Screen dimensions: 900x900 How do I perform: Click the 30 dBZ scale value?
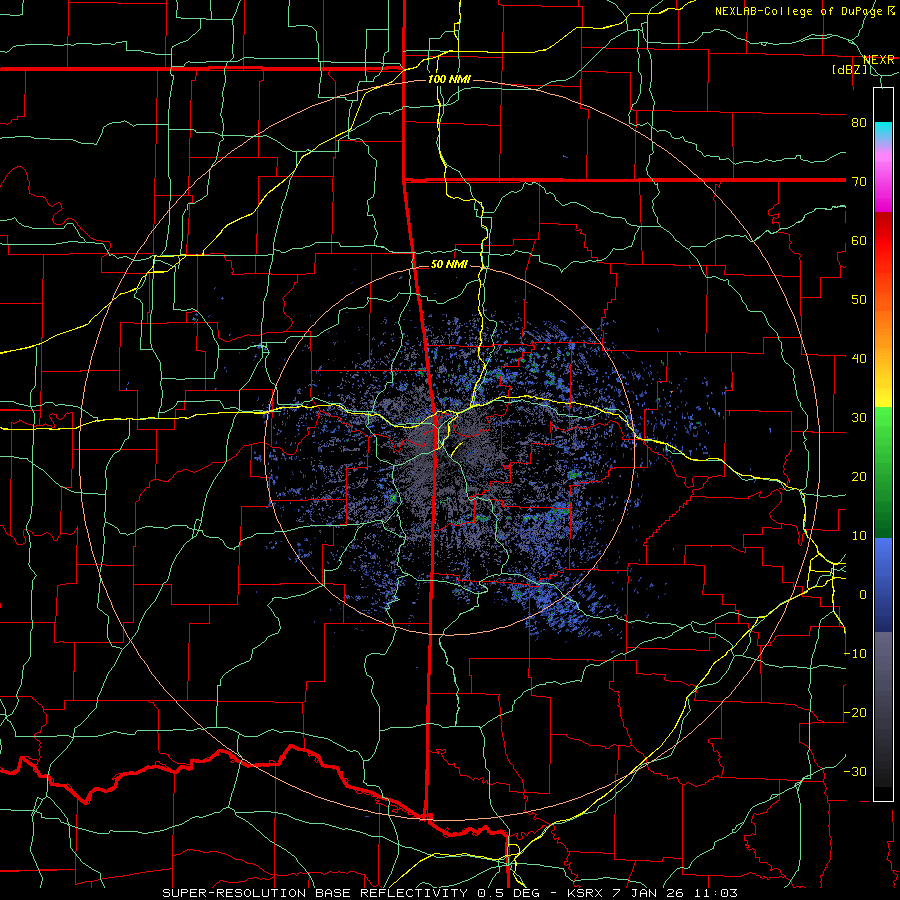point(859,417)
